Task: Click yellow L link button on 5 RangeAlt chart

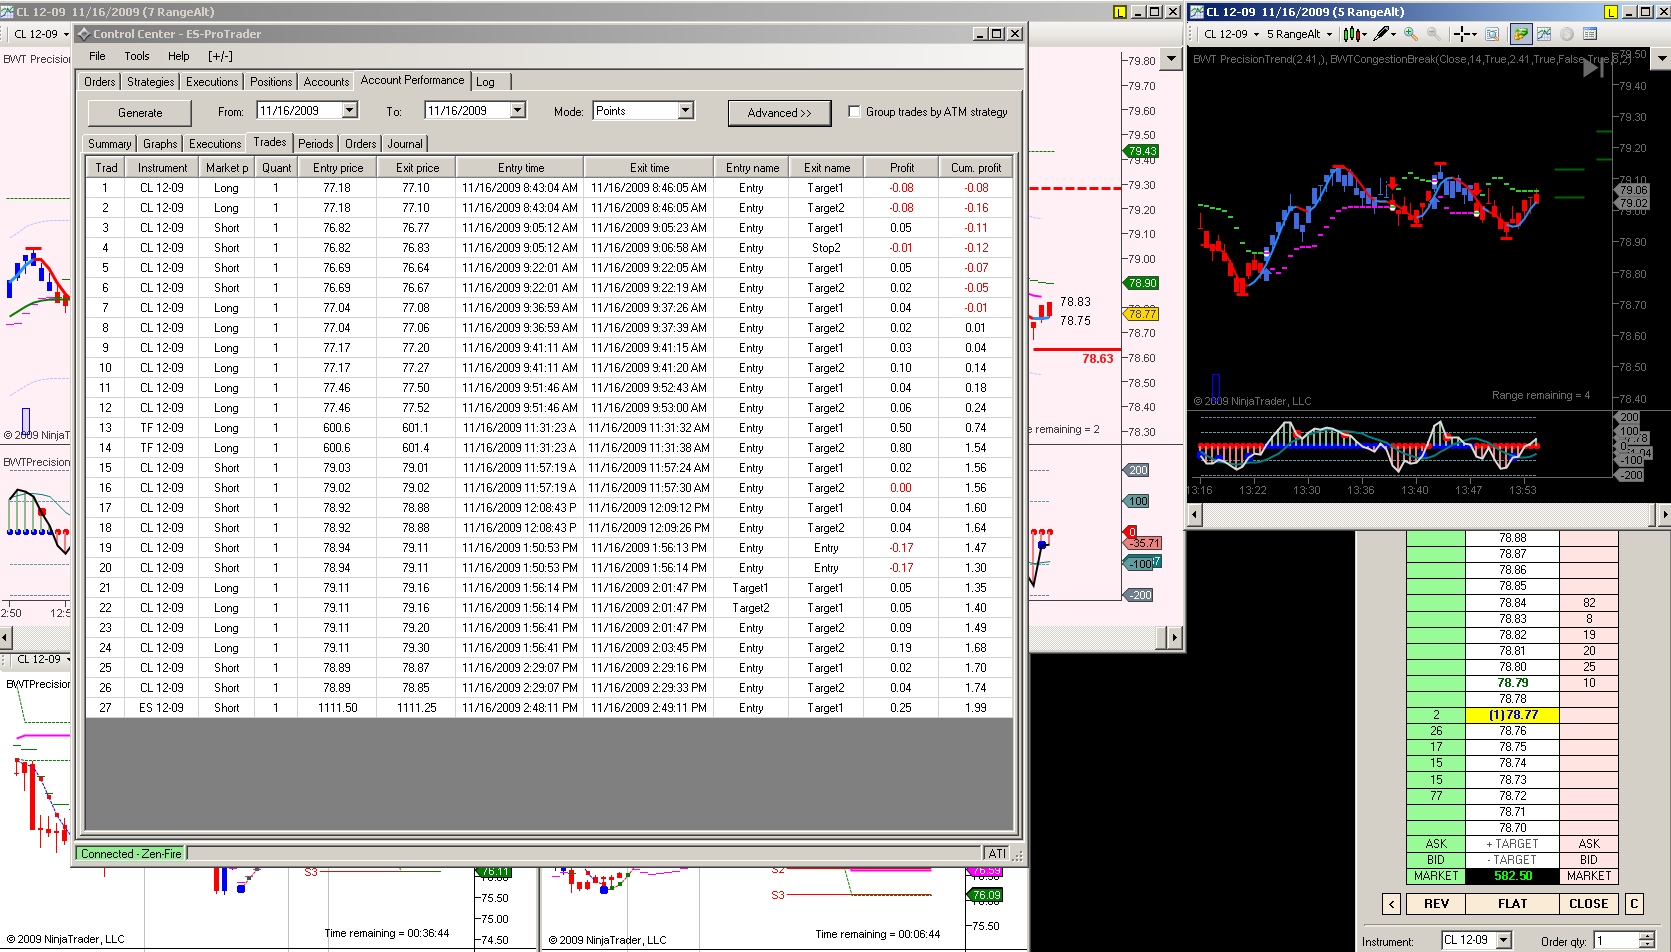Action: (x=1610, y=12)
